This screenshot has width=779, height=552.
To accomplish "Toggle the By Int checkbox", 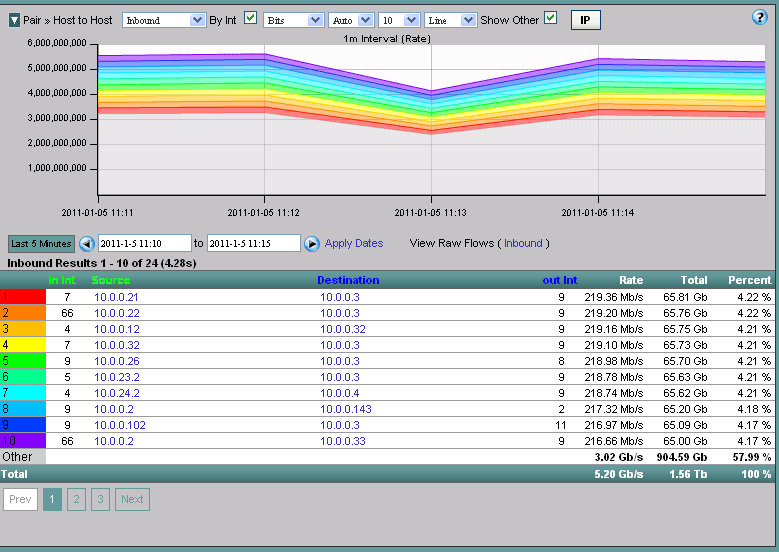I will click(x=251, y=18).
